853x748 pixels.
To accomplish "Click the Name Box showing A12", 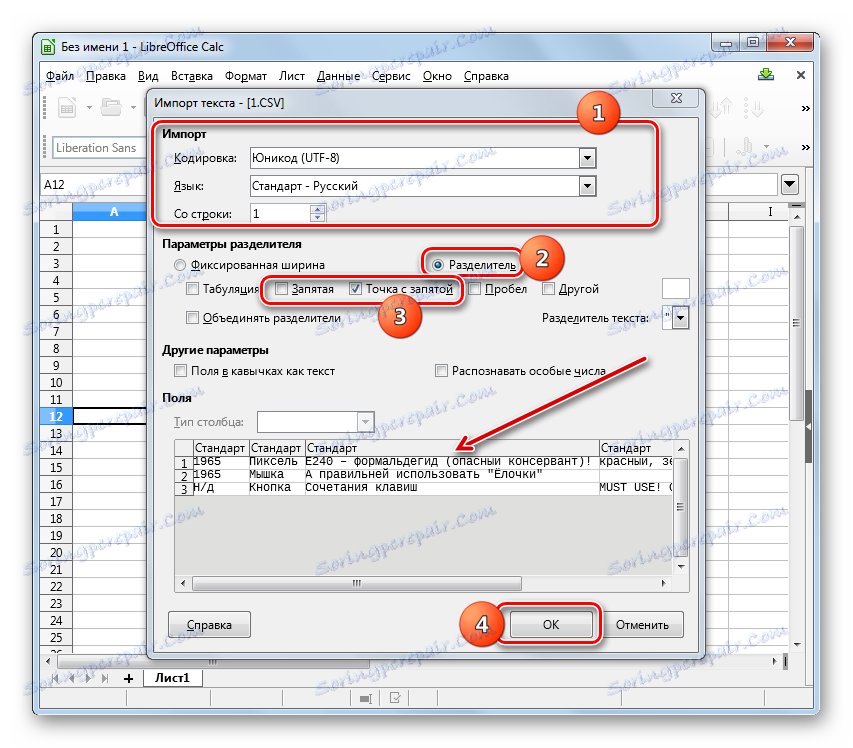I will pos(92,185).
